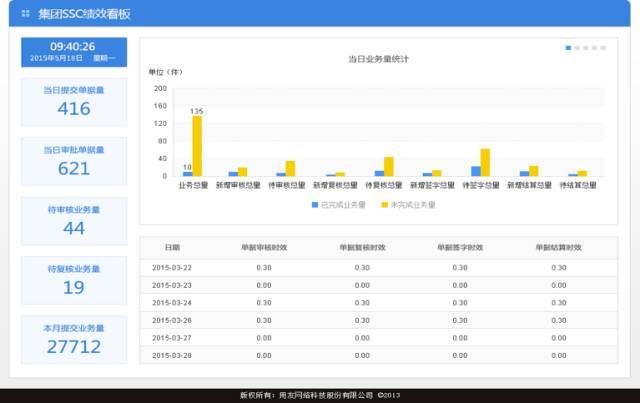The image size is (640, 403).
Task: Click 单据复核时效 value in 2015-03-24 row
Action: click(362, 303)
